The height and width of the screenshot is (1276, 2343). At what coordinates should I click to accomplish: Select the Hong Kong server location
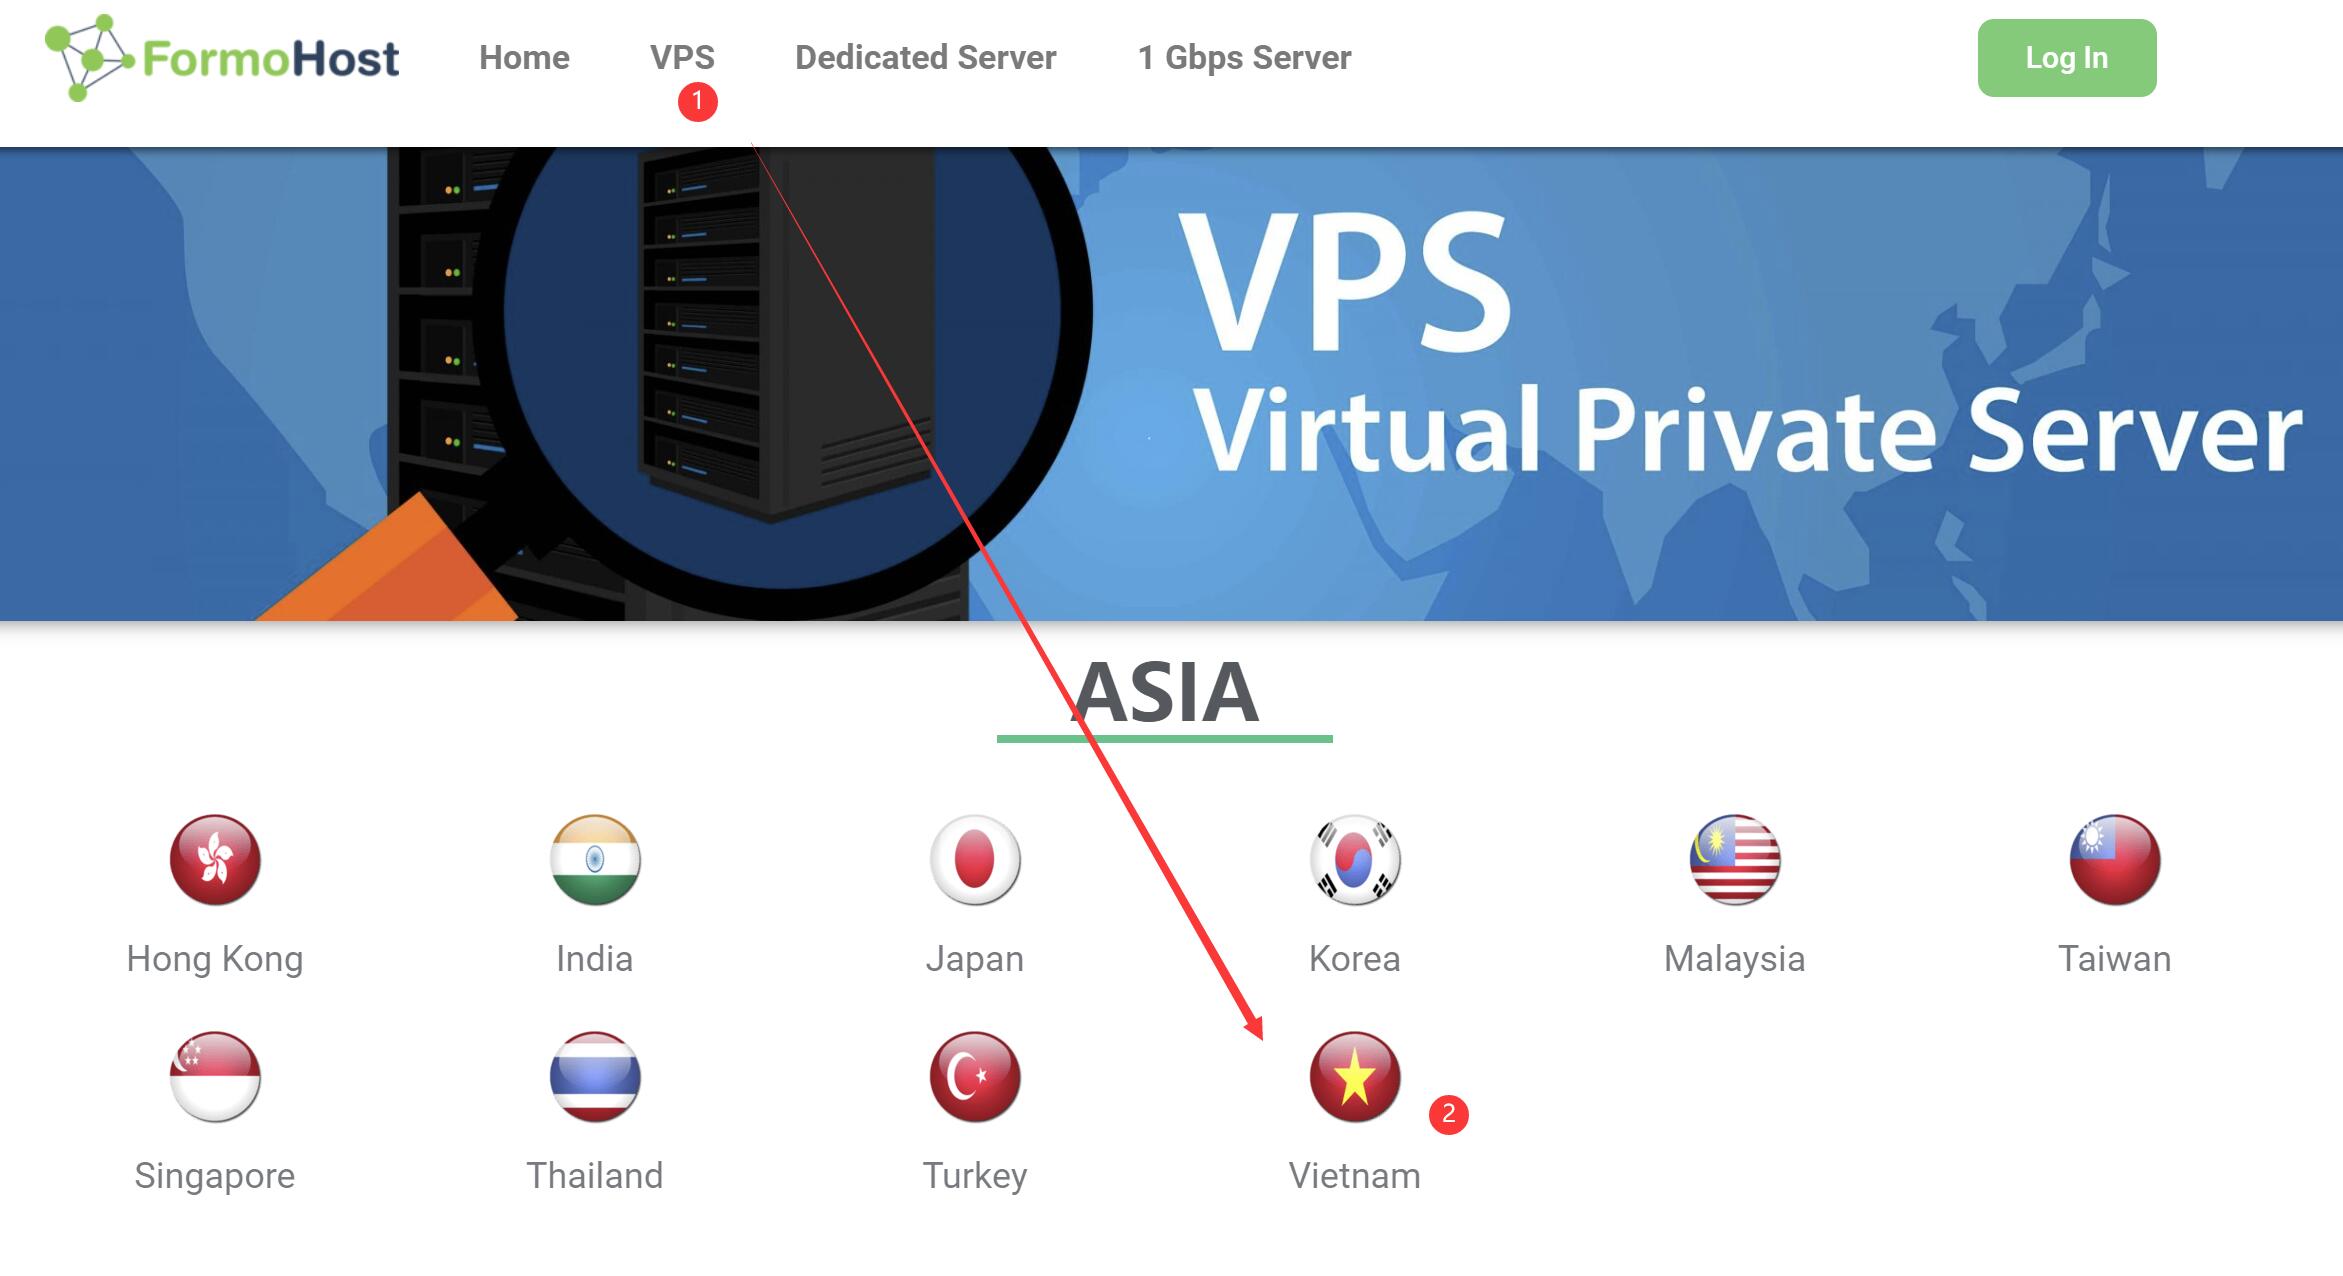click(214, 869)
